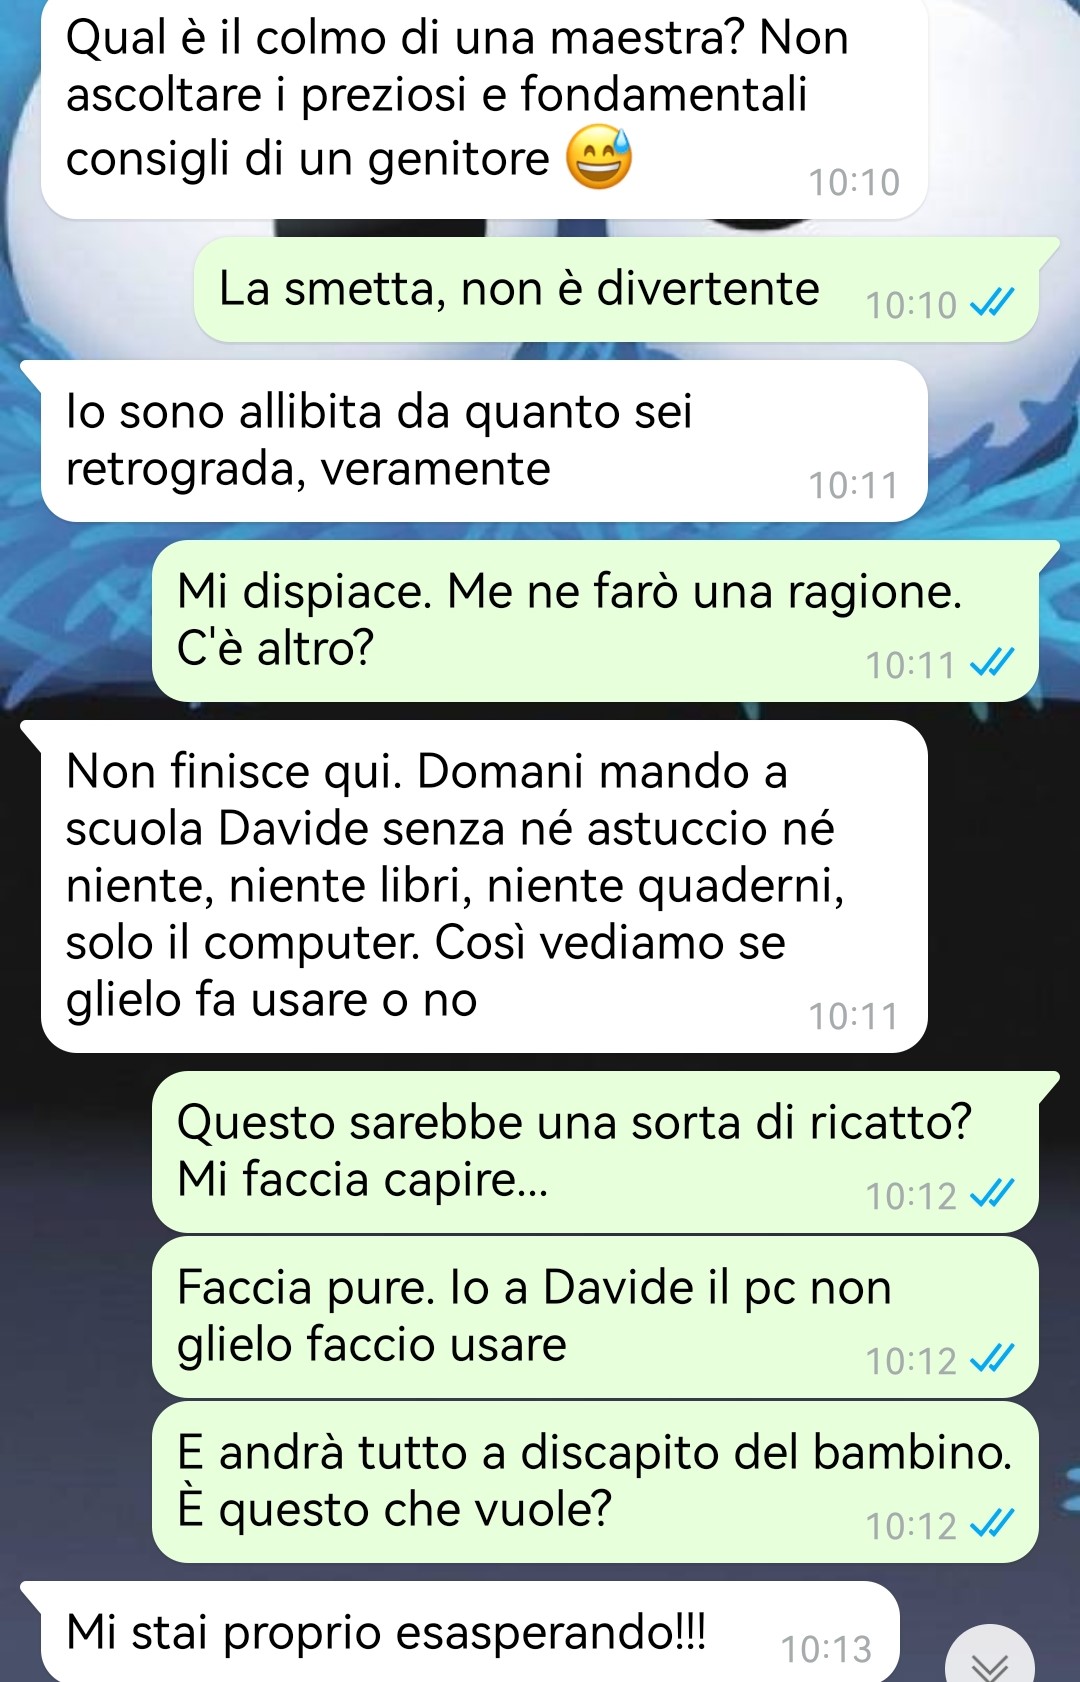The height and width of the screenshot is (1682, 1080).
Task: Tap the sweating smile emoji
Action: [x=599, y=158]
